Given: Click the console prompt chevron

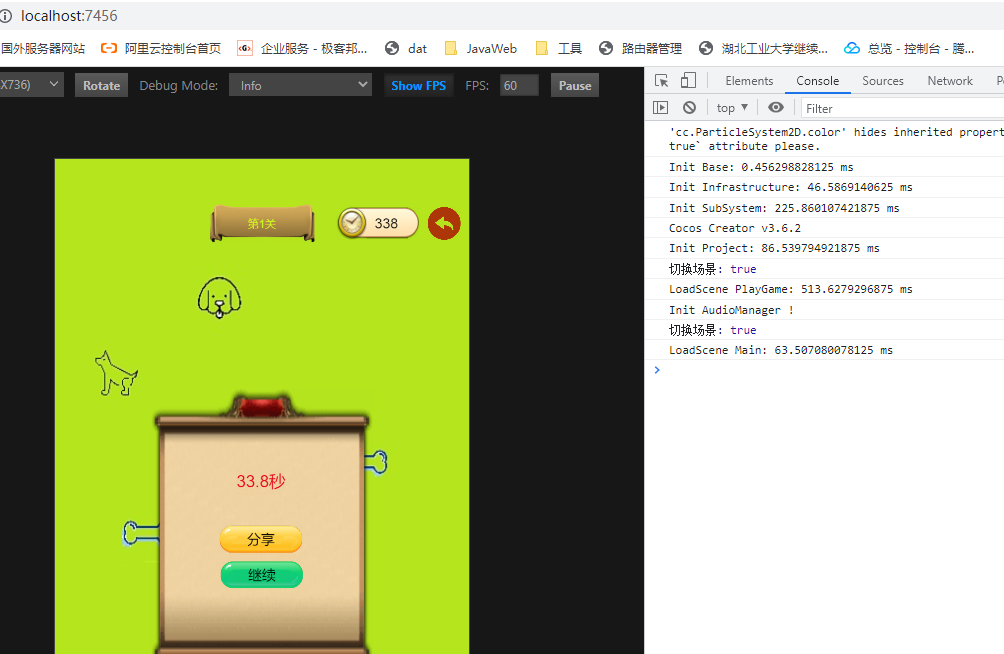Looking at the screenshot, I should [x=657, y=370].
